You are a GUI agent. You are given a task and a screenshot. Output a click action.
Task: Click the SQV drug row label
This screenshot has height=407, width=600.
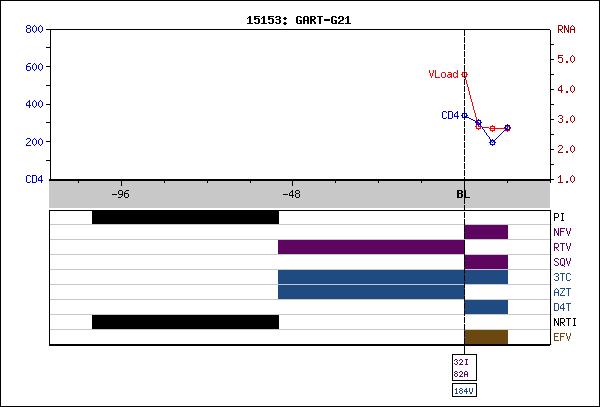tap(562, 263)
